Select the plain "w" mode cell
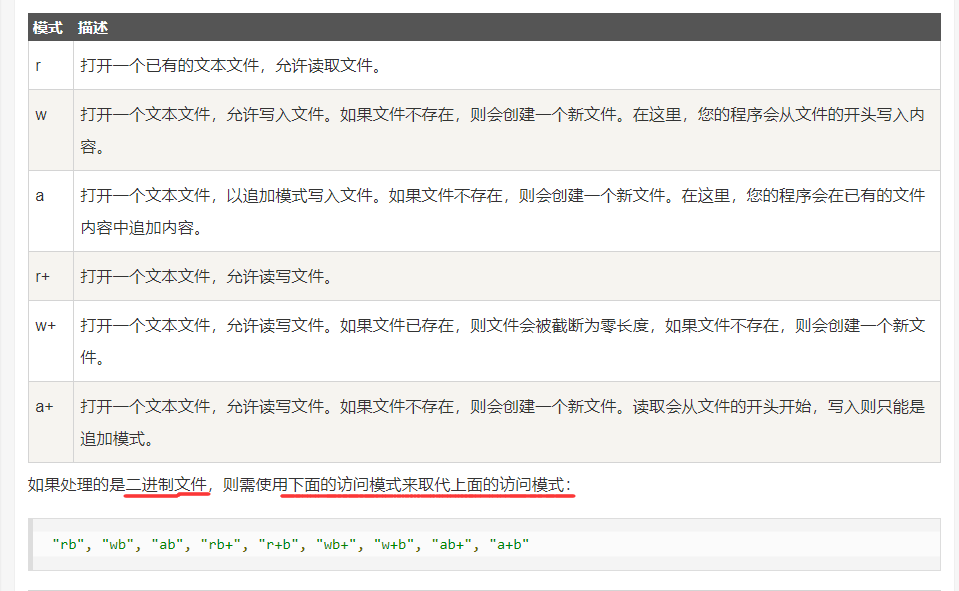 coord(41,115)
